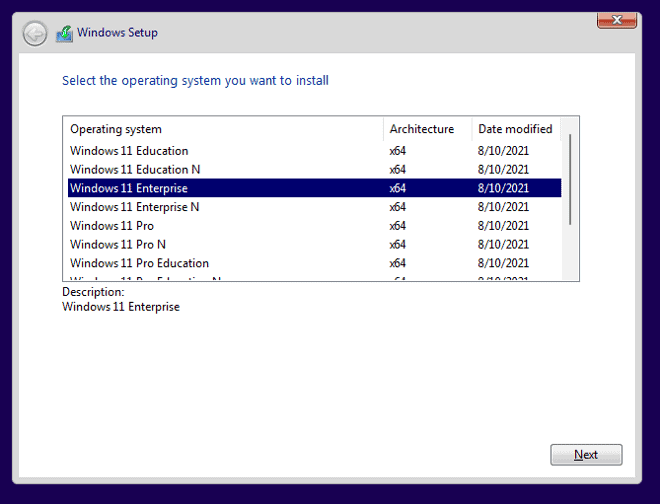
Task: Click 8/10/2021 in Windows 11 Pro N row
Action: (x=503, y=244)
